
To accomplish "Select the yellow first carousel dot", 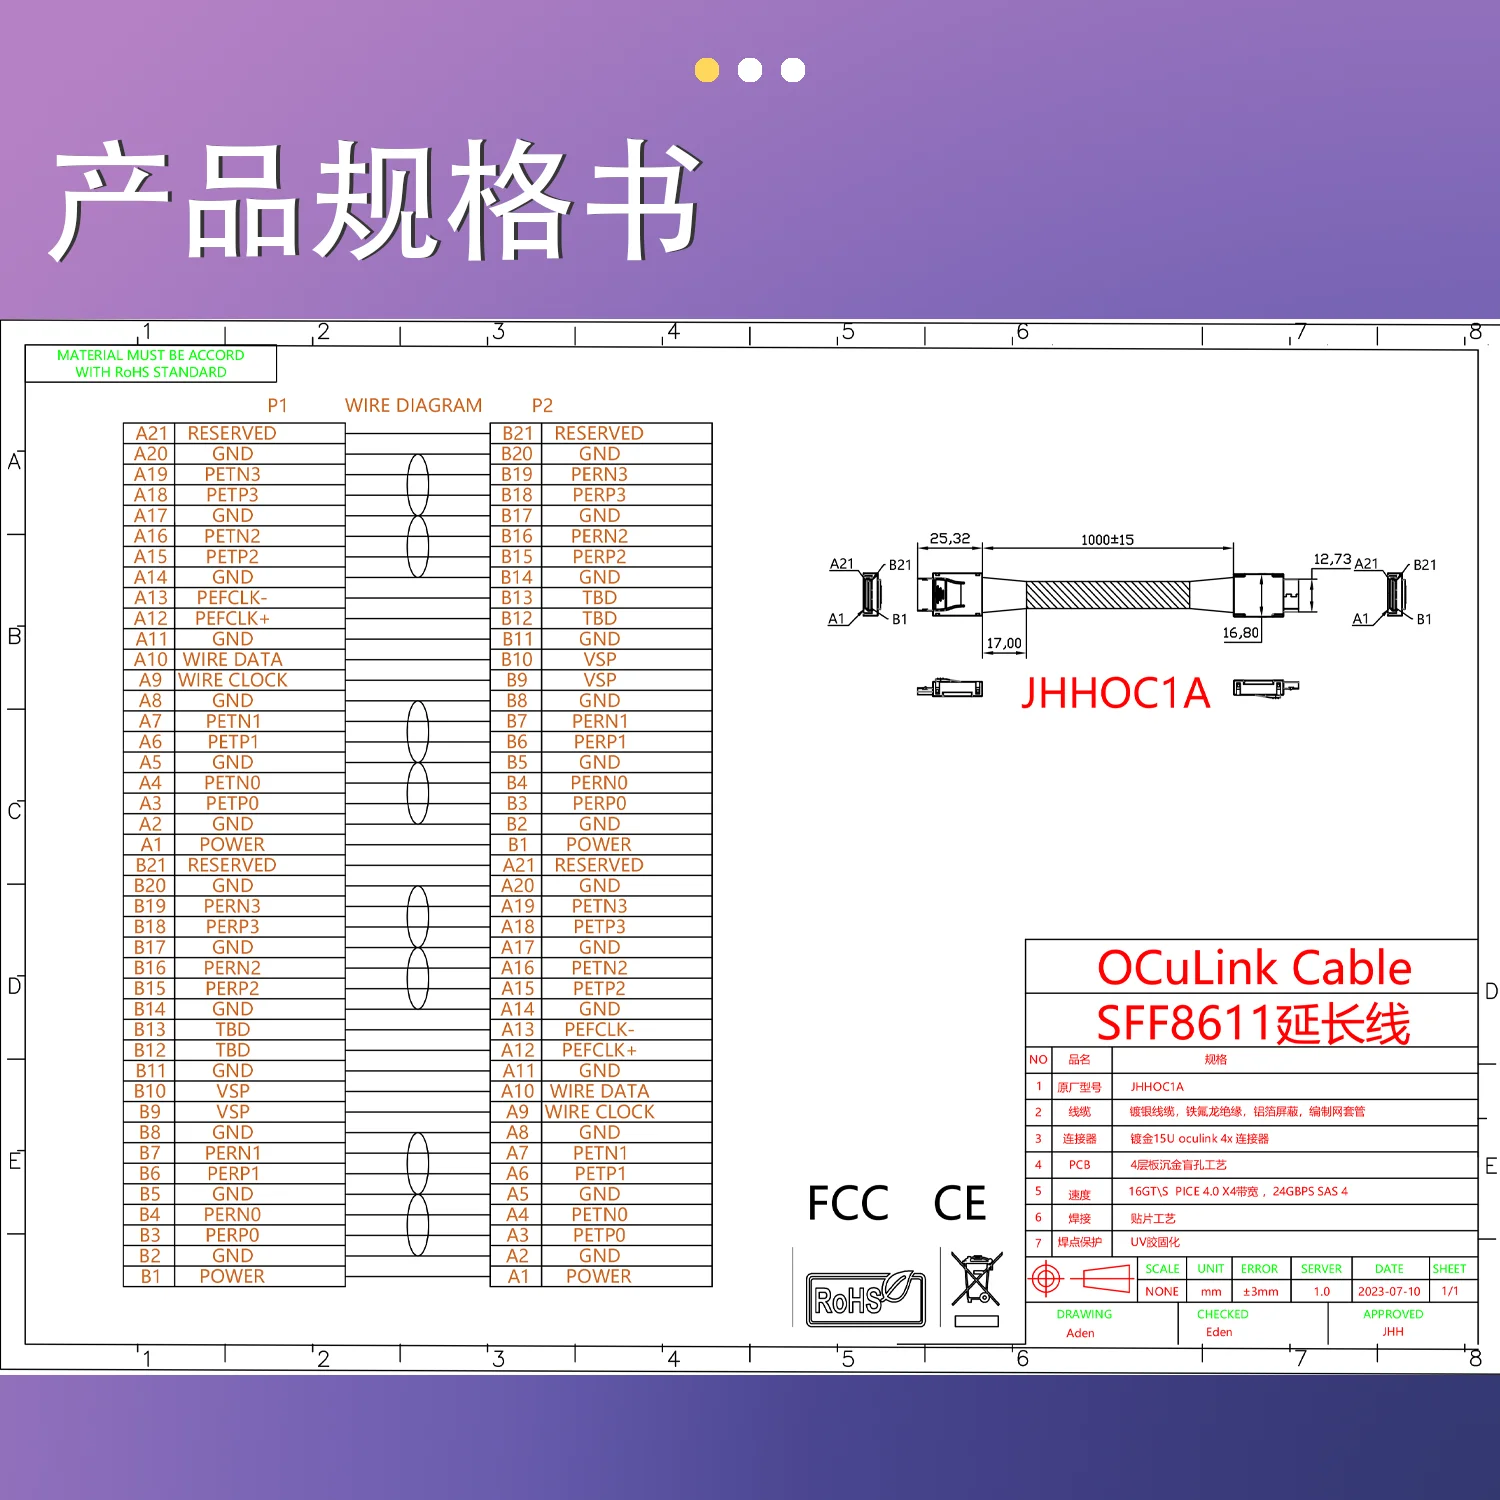I will (707, 70).
